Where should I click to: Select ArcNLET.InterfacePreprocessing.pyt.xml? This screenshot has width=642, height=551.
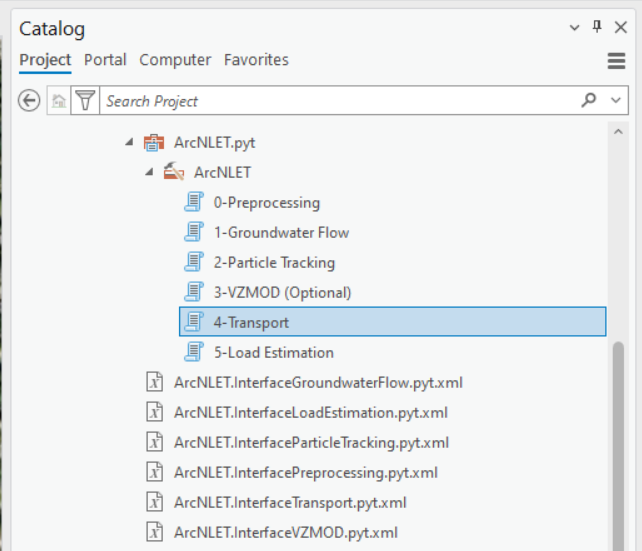coord(305,473)
